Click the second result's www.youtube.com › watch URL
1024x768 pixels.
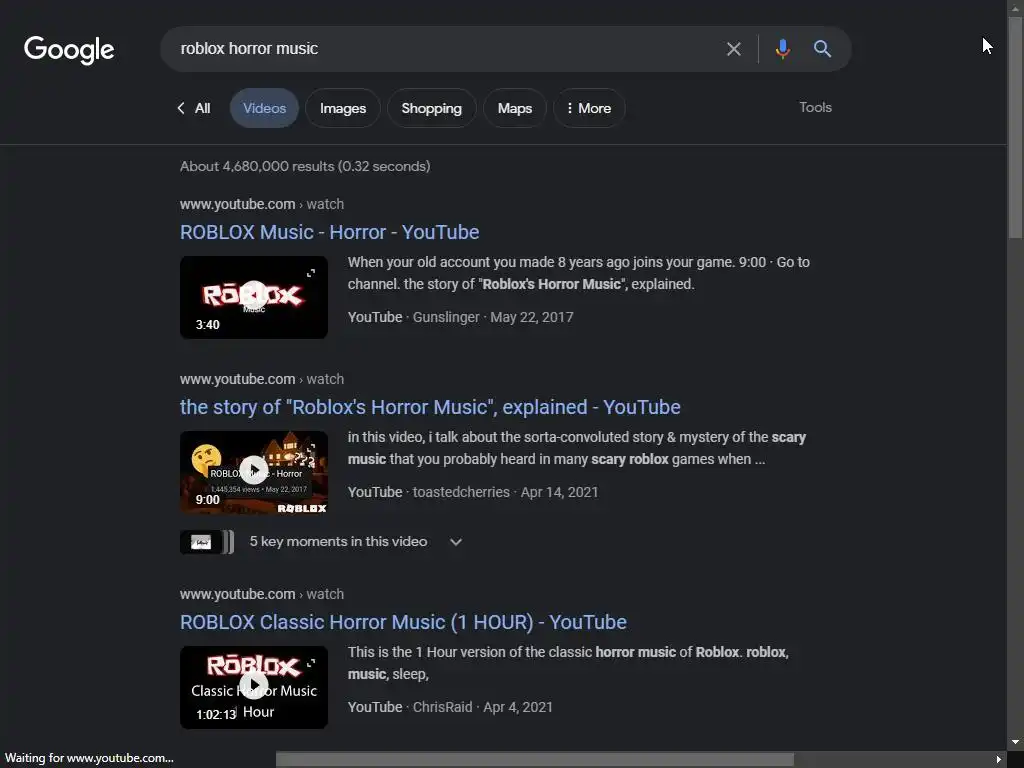(262, 379)
